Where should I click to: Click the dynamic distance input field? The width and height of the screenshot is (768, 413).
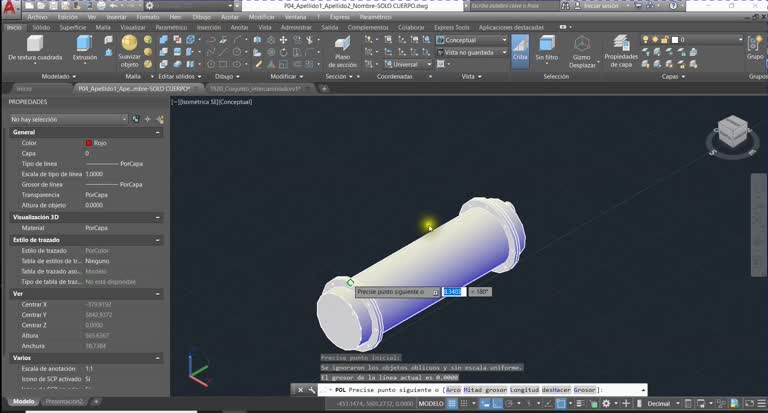454,292
